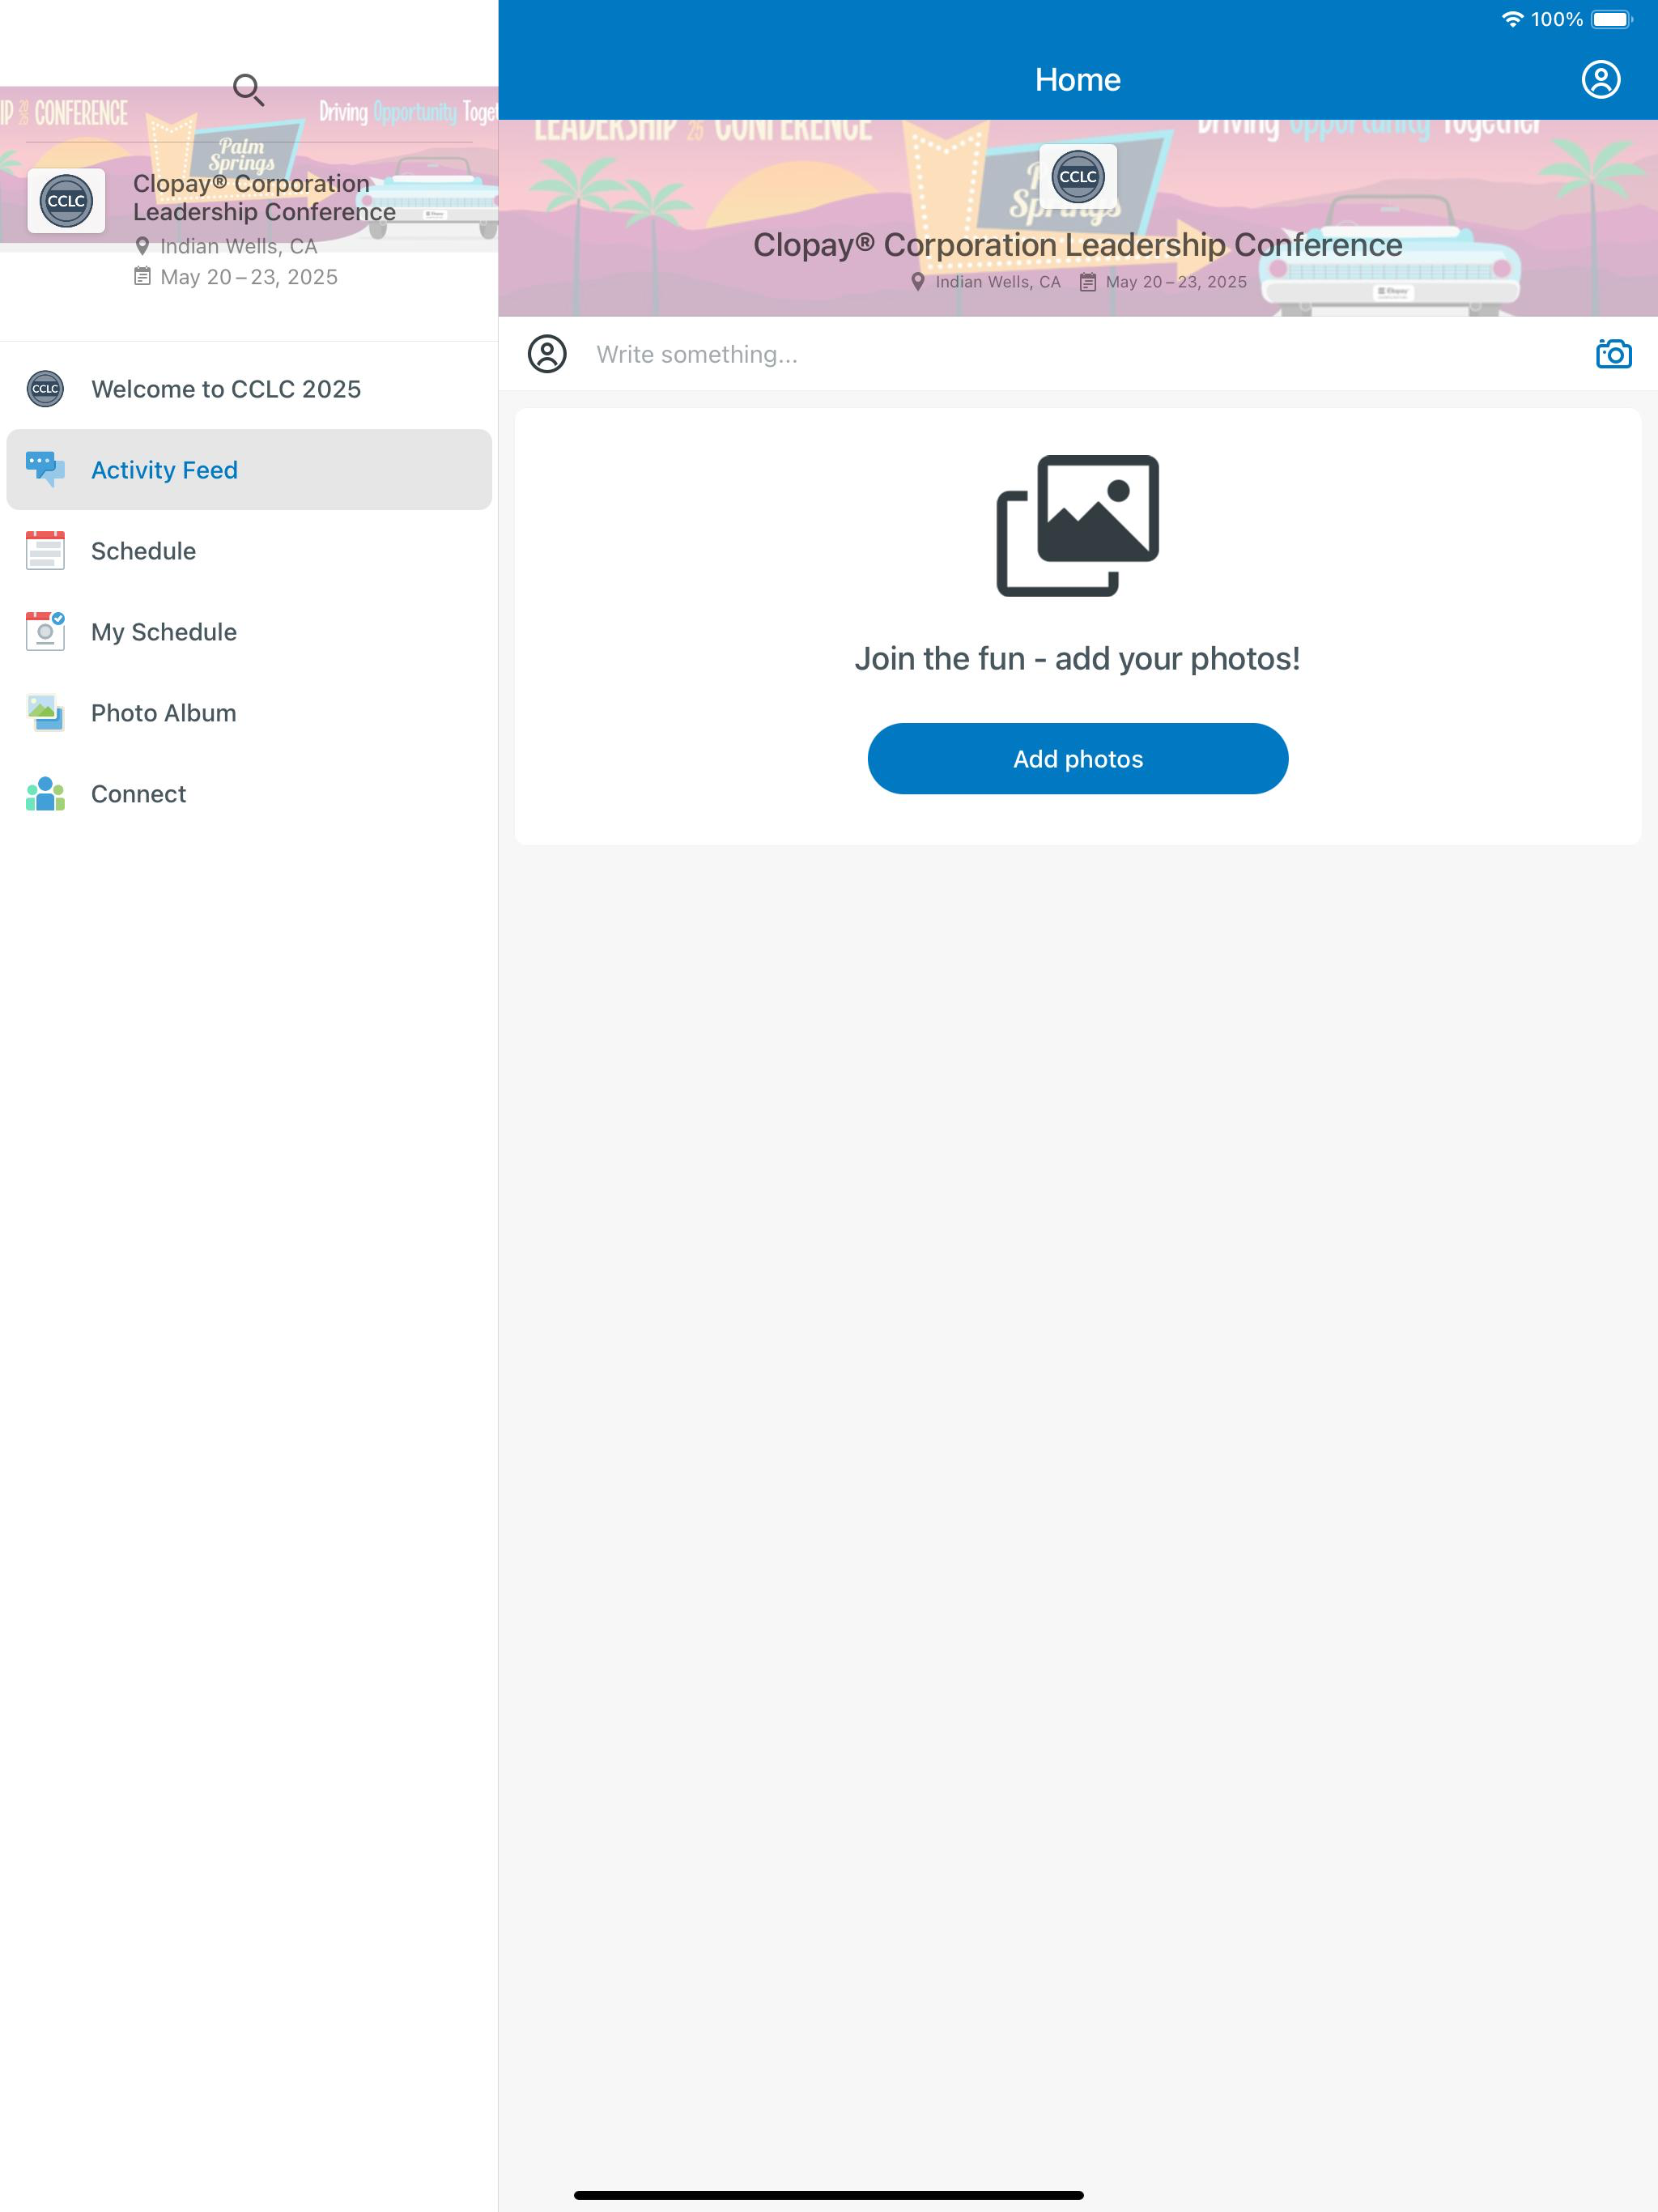Click the Connect people icon
1658x2212 pixels.
pyautogui.click(x=45, y=794)
